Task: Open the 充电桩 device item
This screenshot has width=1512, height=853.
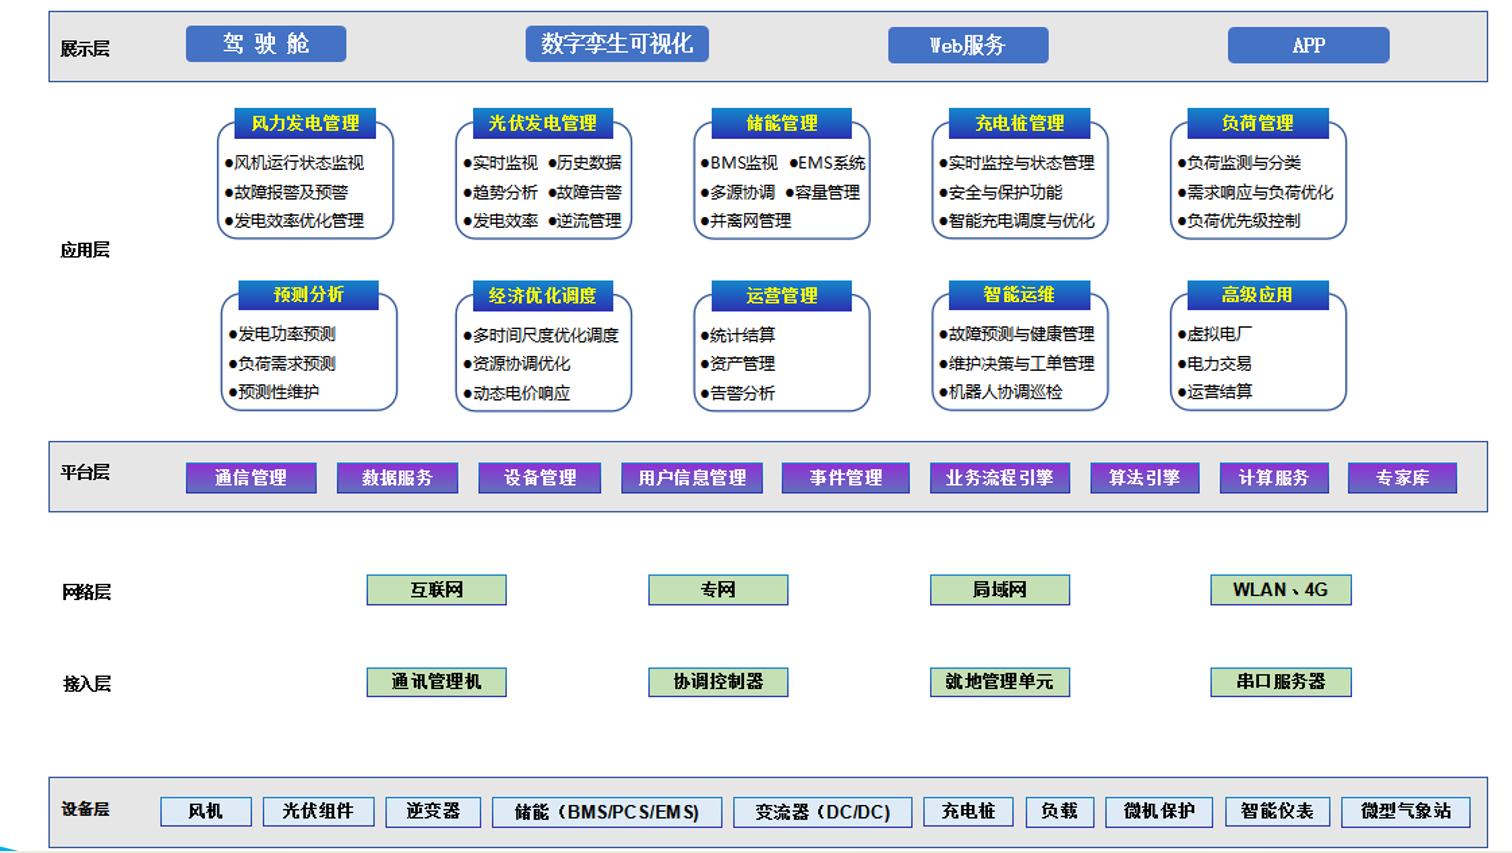Action: click(969, 812)
